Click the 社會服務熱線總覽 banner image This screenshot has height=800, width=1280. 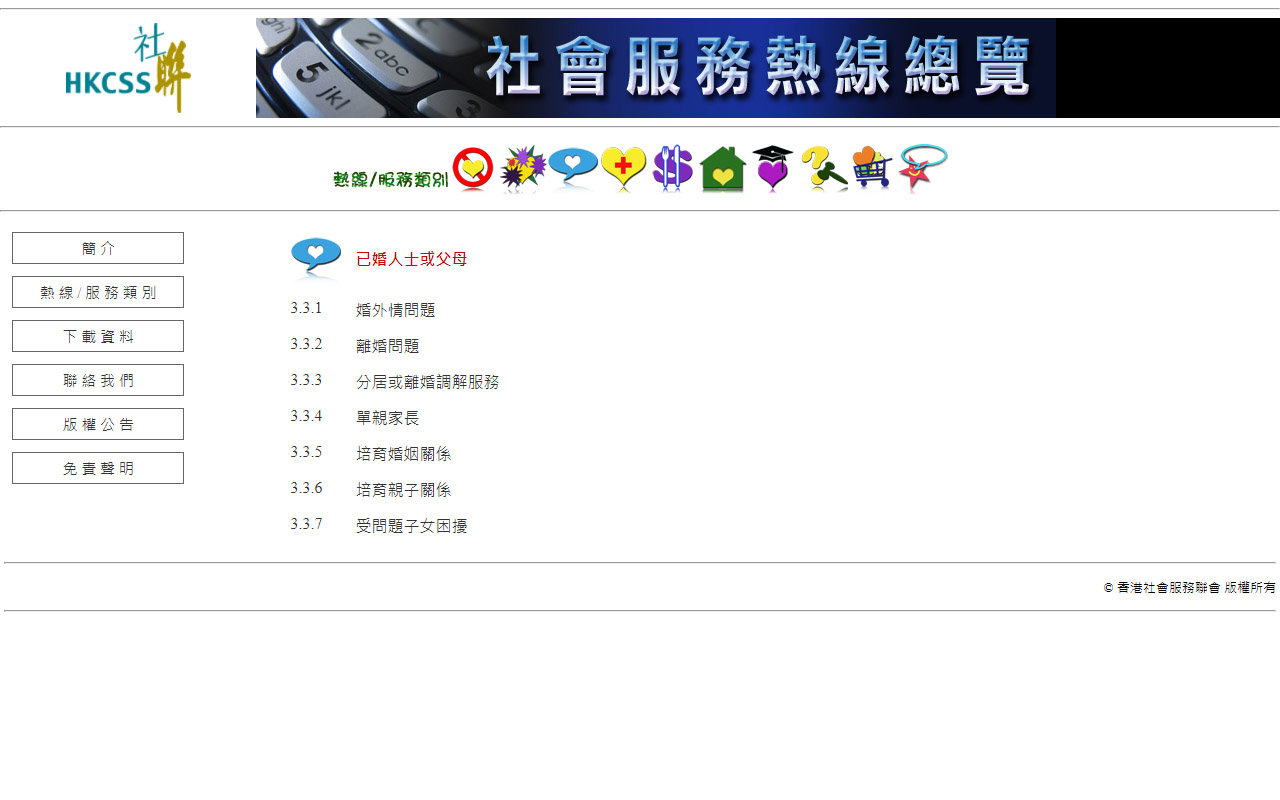(656, 68)
